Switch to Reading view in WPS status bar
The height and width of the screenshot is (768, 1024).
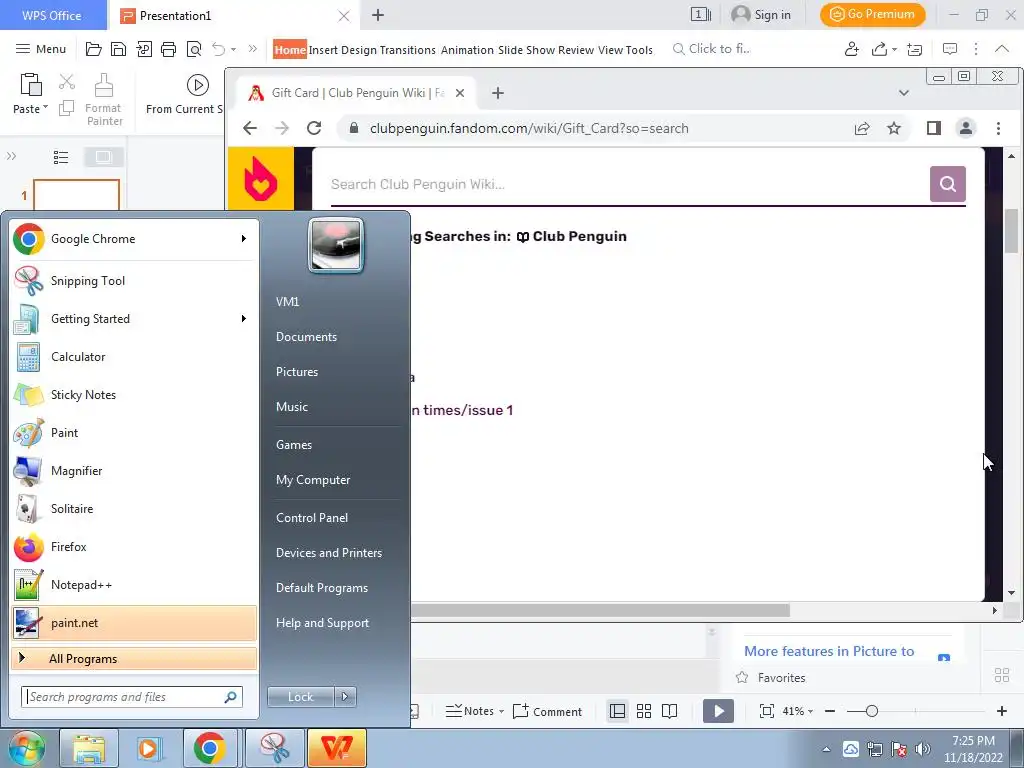click(669, 711)
